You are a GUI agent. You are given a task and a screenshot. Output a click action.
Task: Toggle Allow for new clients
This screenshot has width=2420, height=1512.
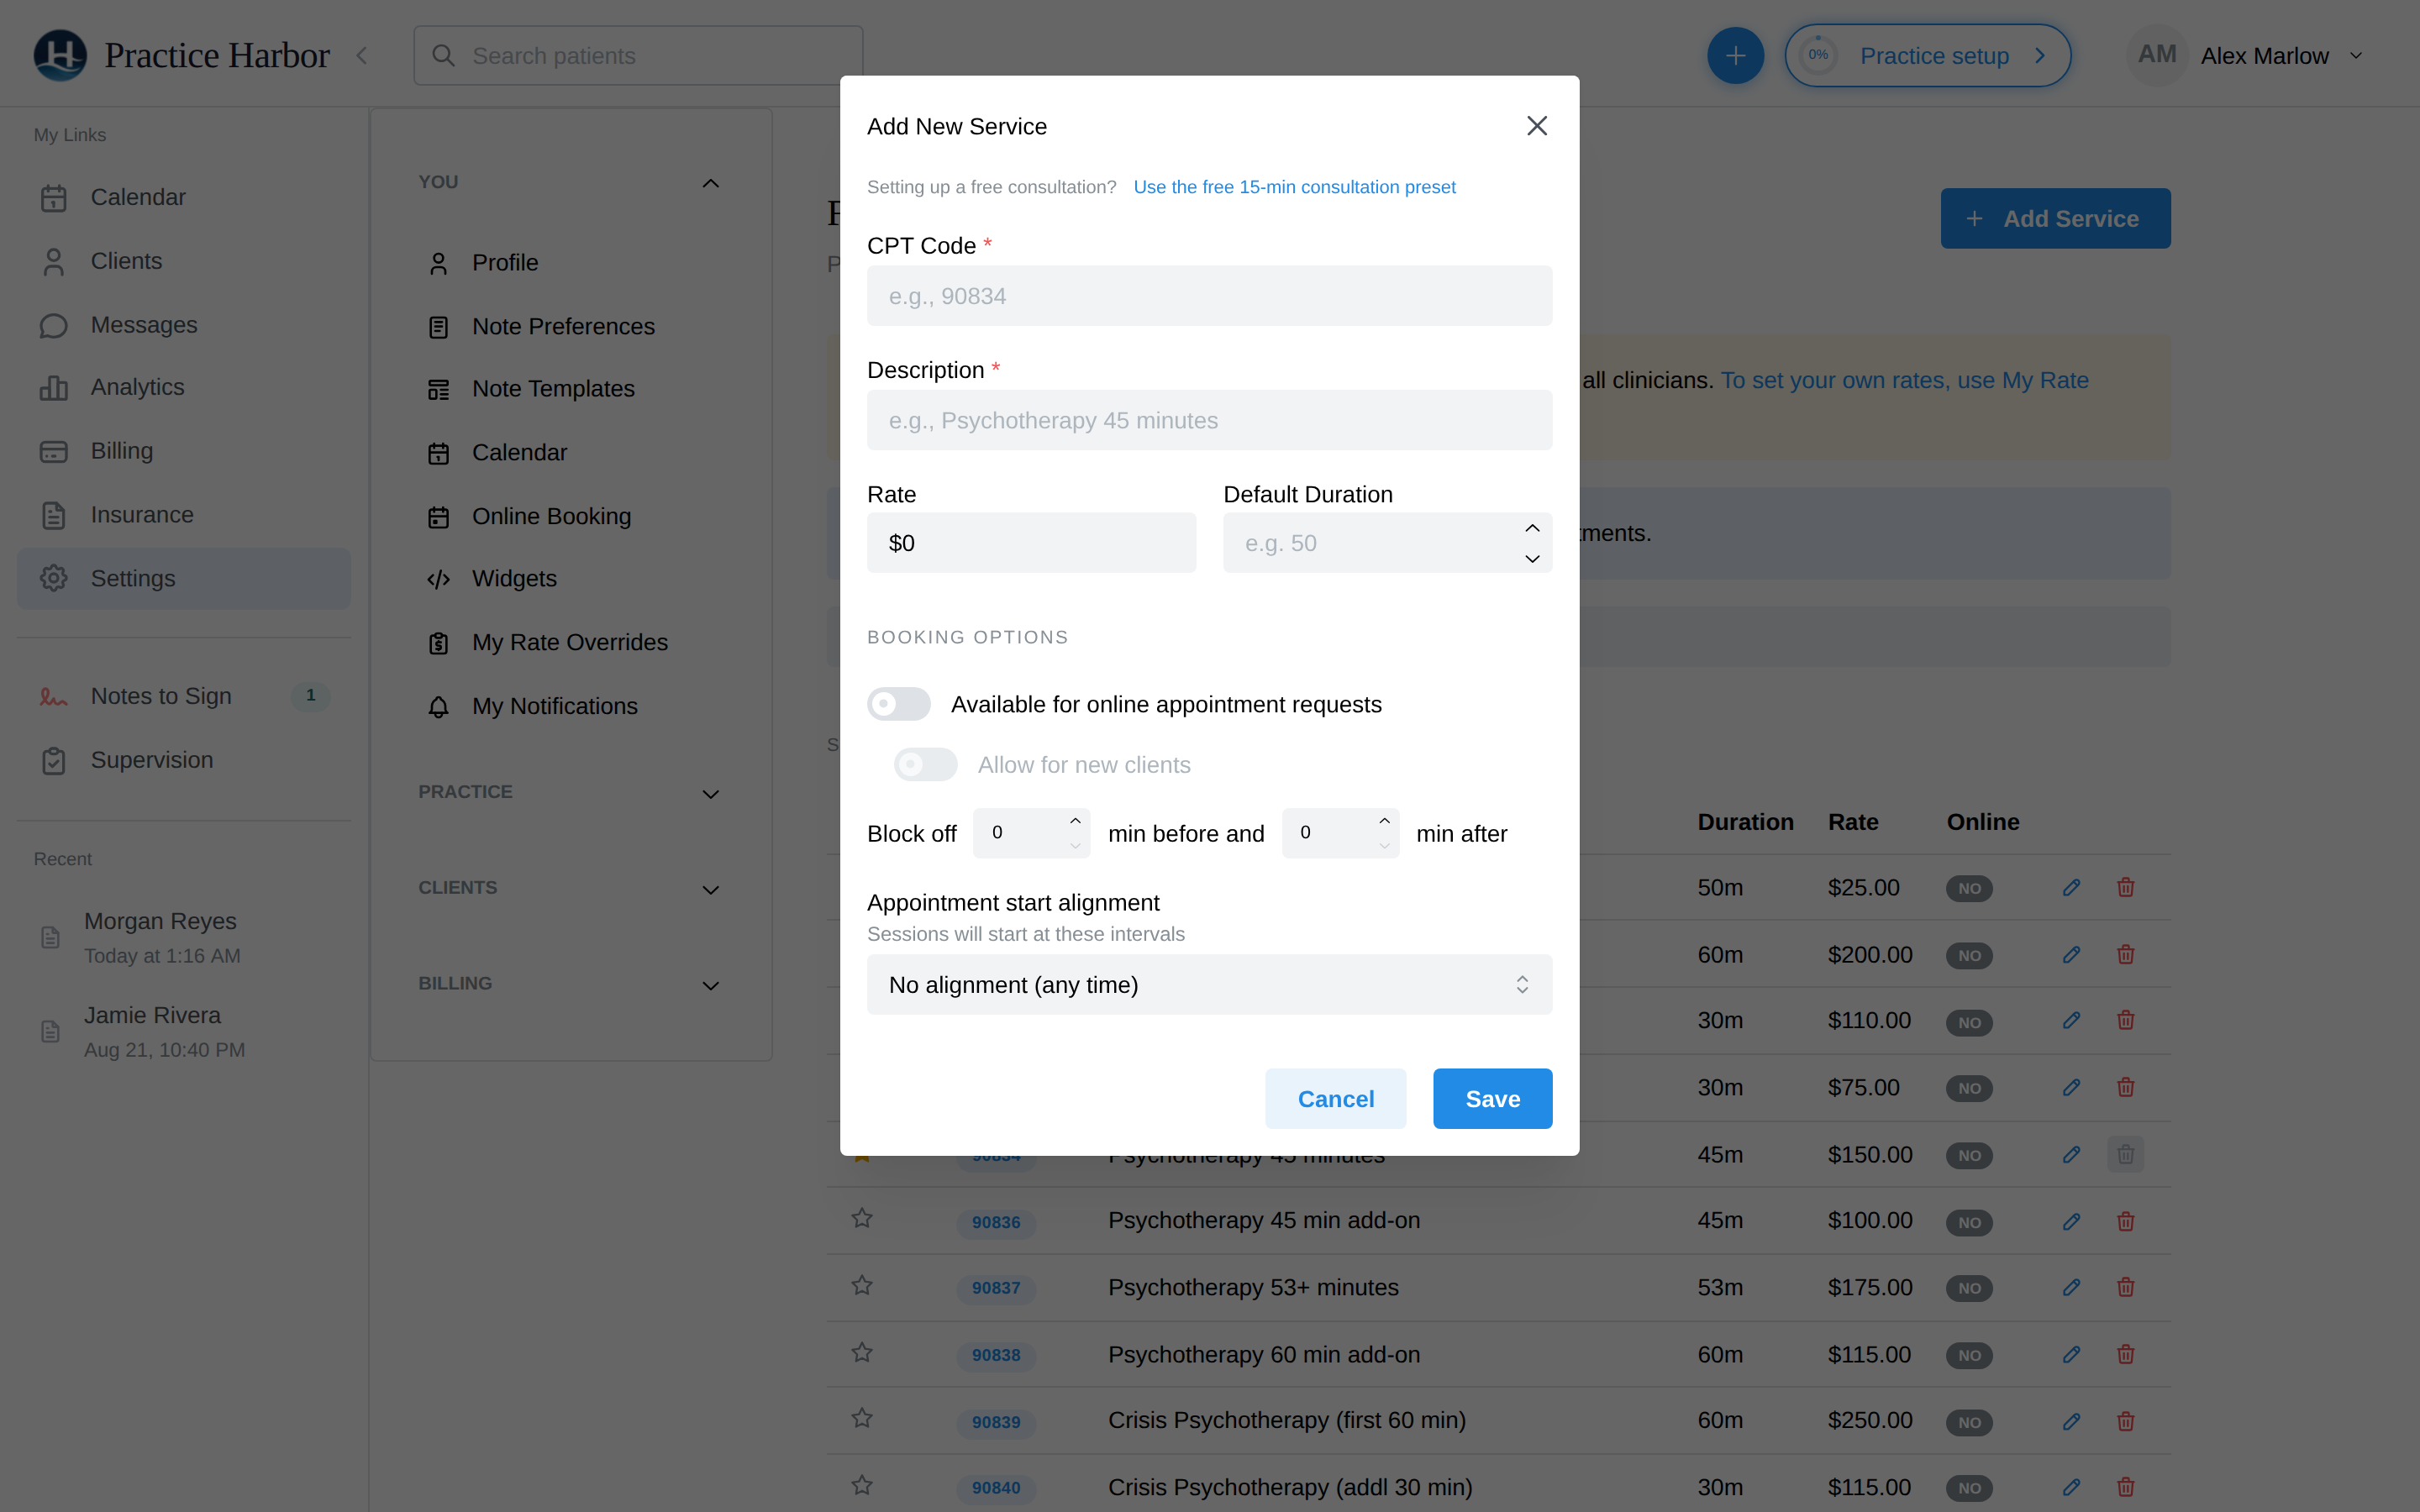point(925,765)
